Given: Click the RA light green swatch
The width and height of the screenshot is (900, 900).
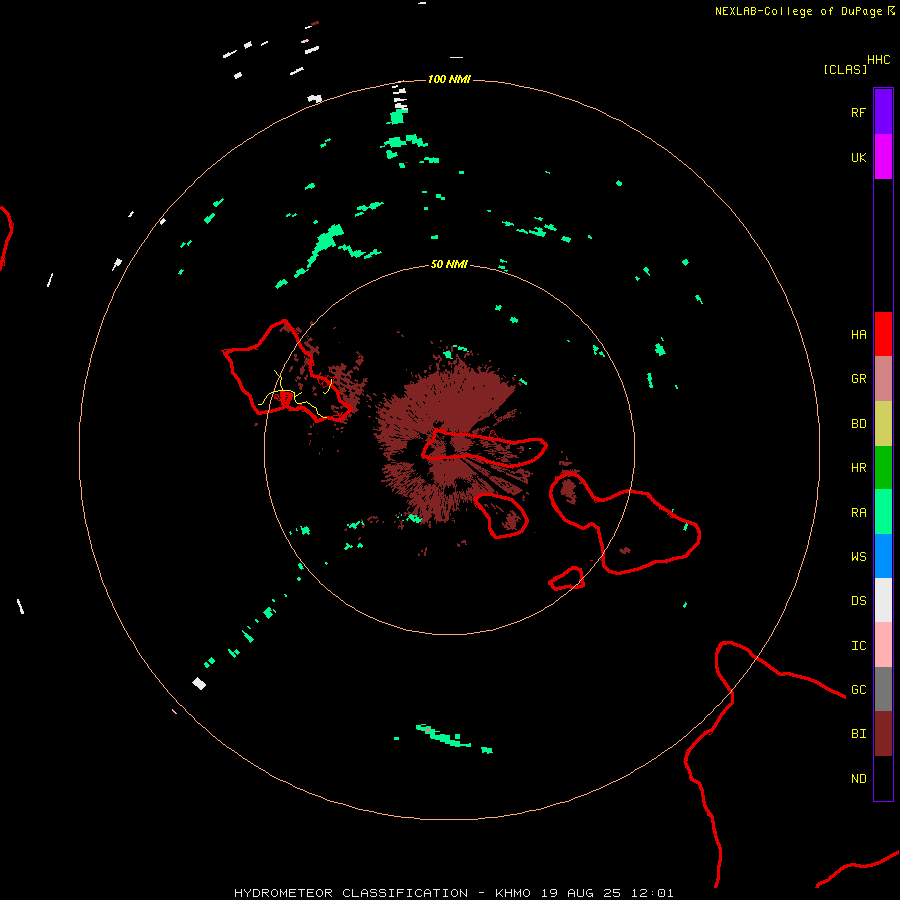Looking at the screenshot, I should [x=883, y=512].
